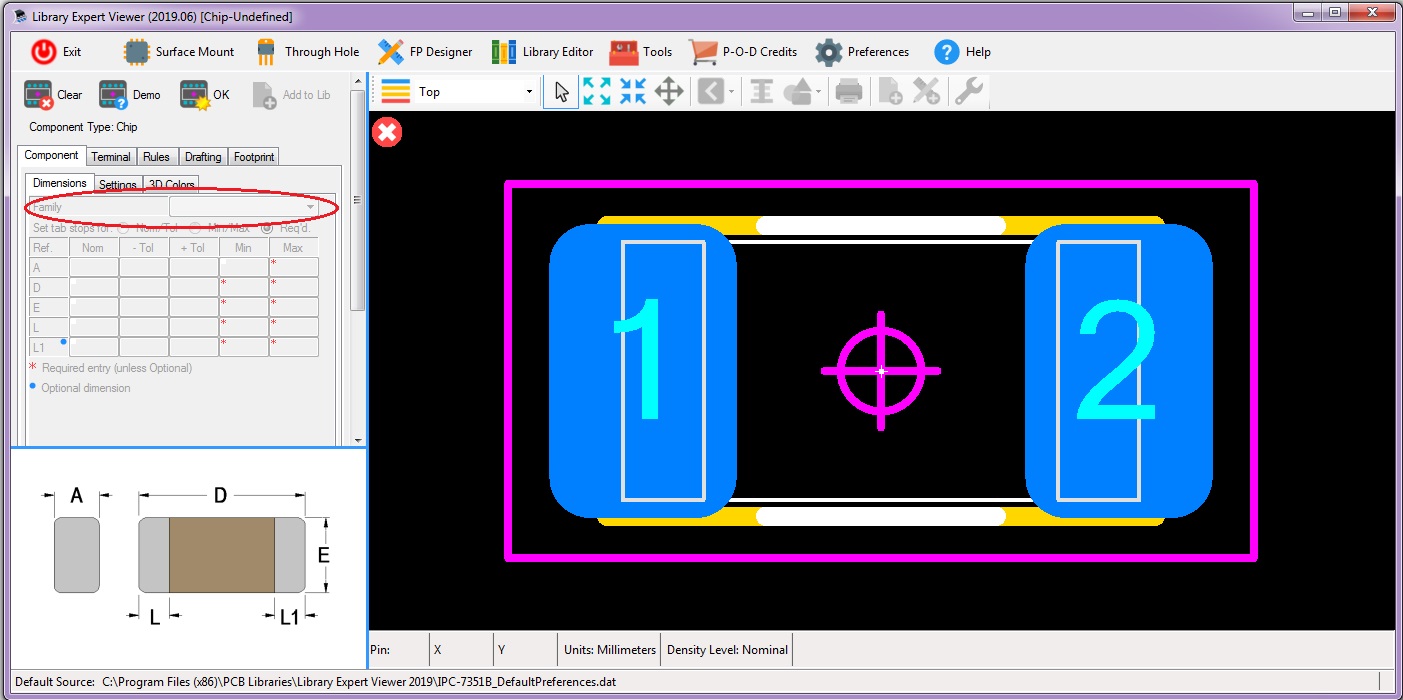Open the Surface Mount menu
Image resolution: width=1403 pixels, height=700 pixels.
point(179,52)
